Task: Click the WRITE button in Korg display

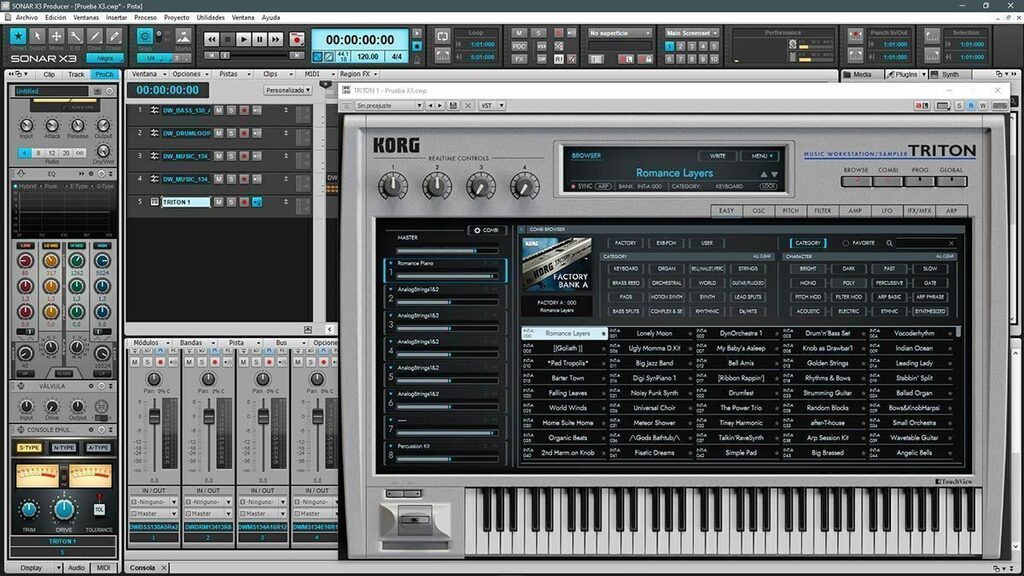Action: [x=718, y=156]
